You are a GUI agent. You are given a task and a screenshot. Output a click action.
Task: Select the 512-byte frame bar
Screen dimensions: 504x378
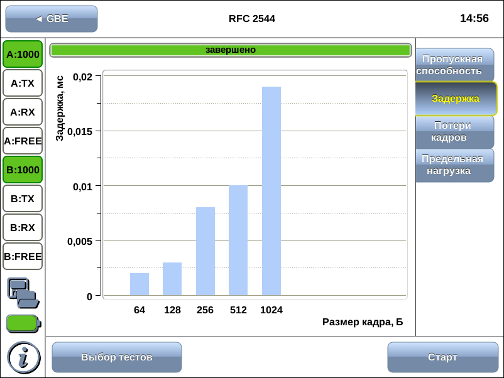point(238,240)
